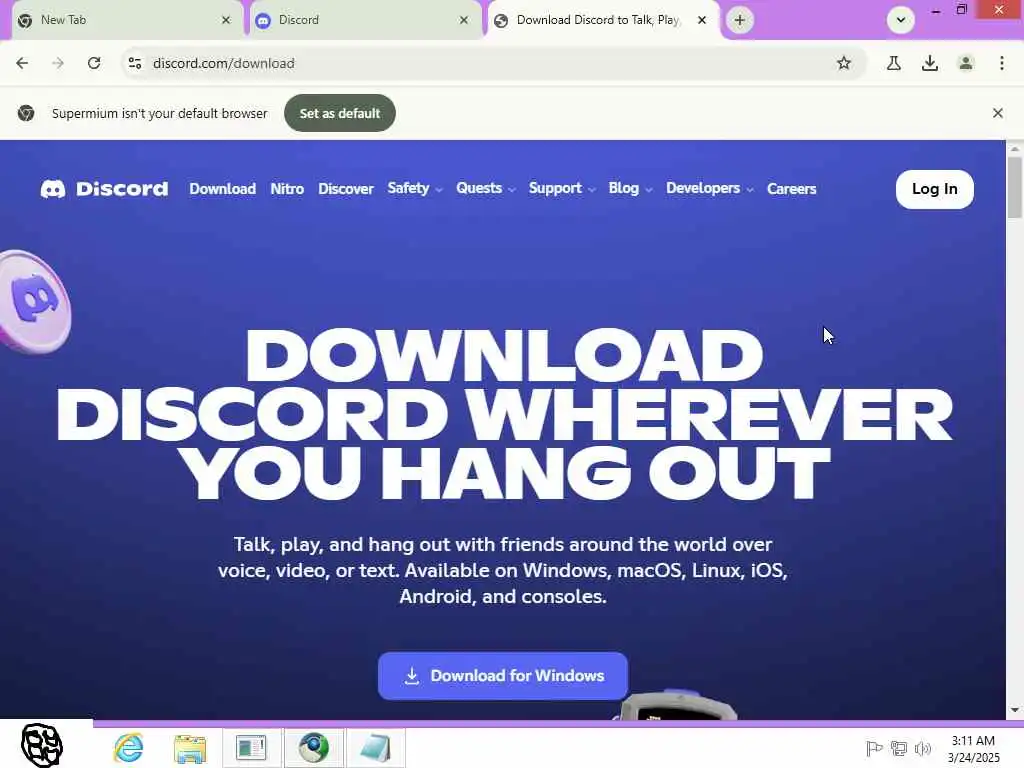Open the tab search dropdown arrow
Image resolution: width=1024 pixels, height=768 pixels.
(x=901, y=20)
